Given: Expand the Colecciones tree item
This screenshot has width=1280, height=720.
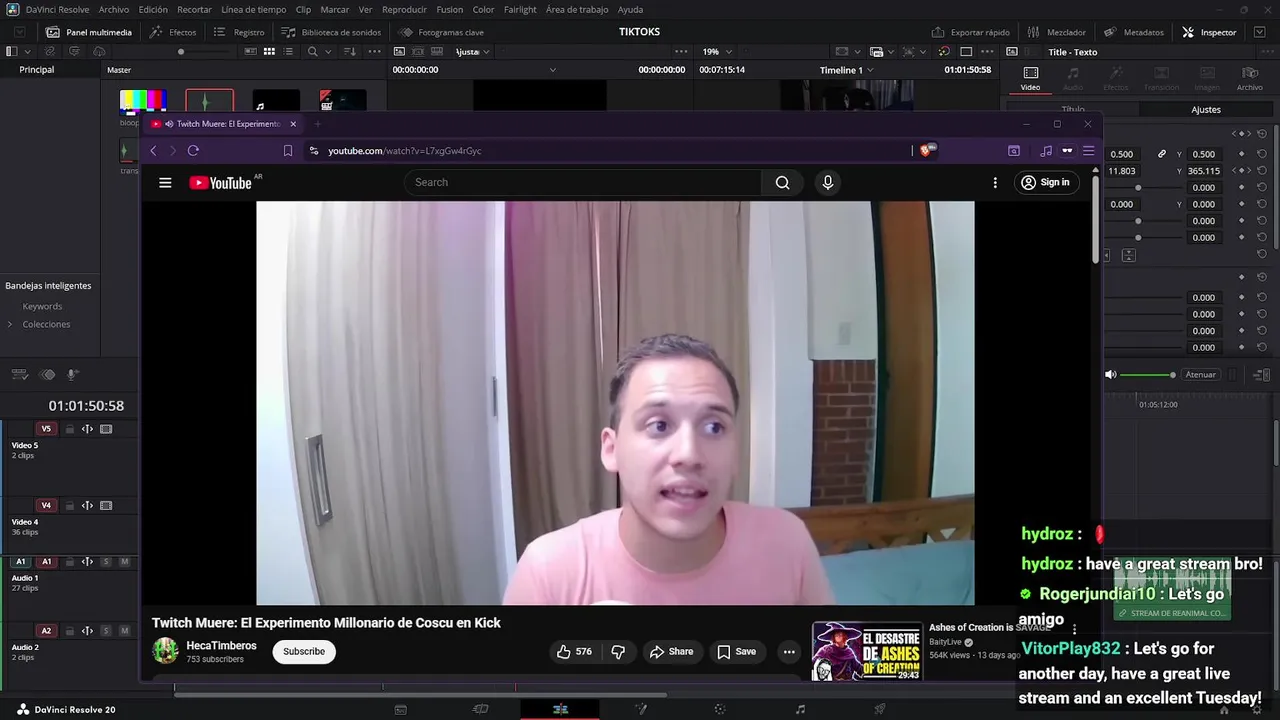Looking at the screenshot, I should point(10,324).
